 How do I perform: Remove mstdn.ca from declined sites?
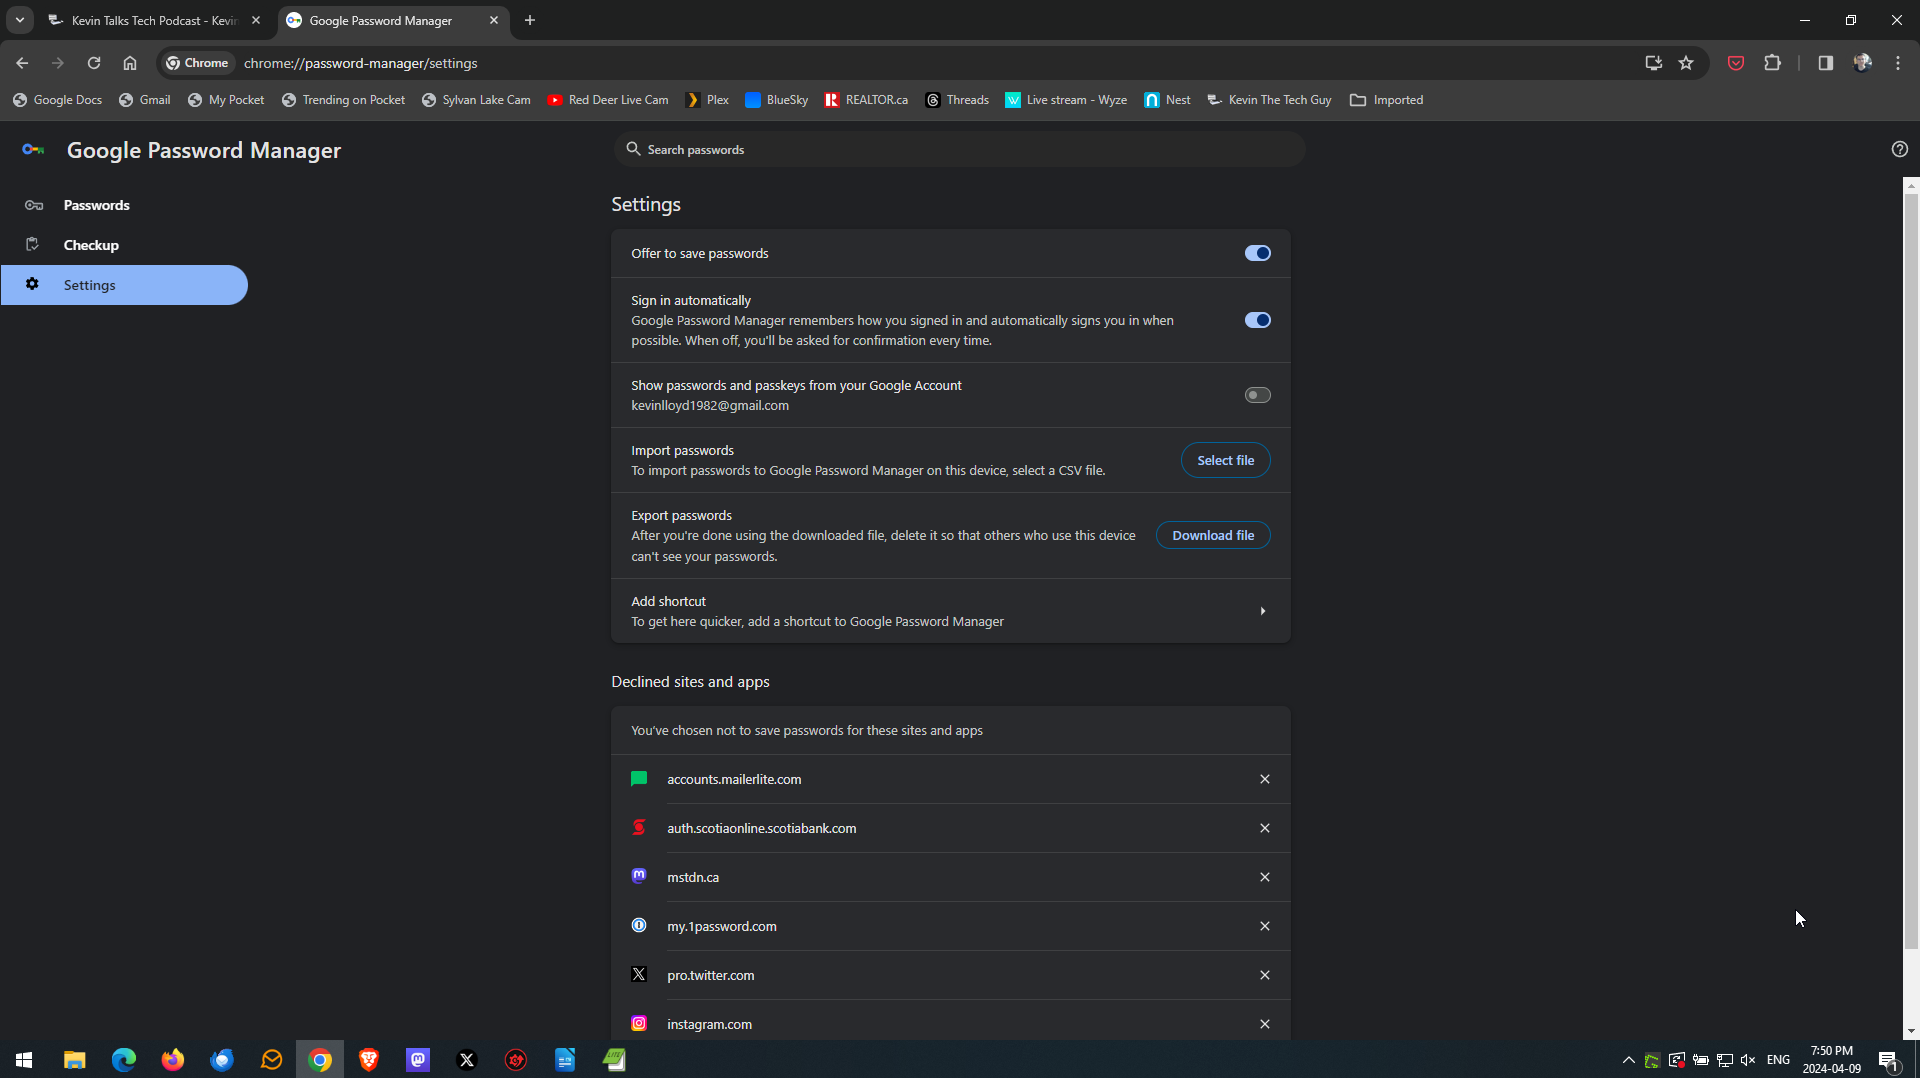click(1264, 877)
